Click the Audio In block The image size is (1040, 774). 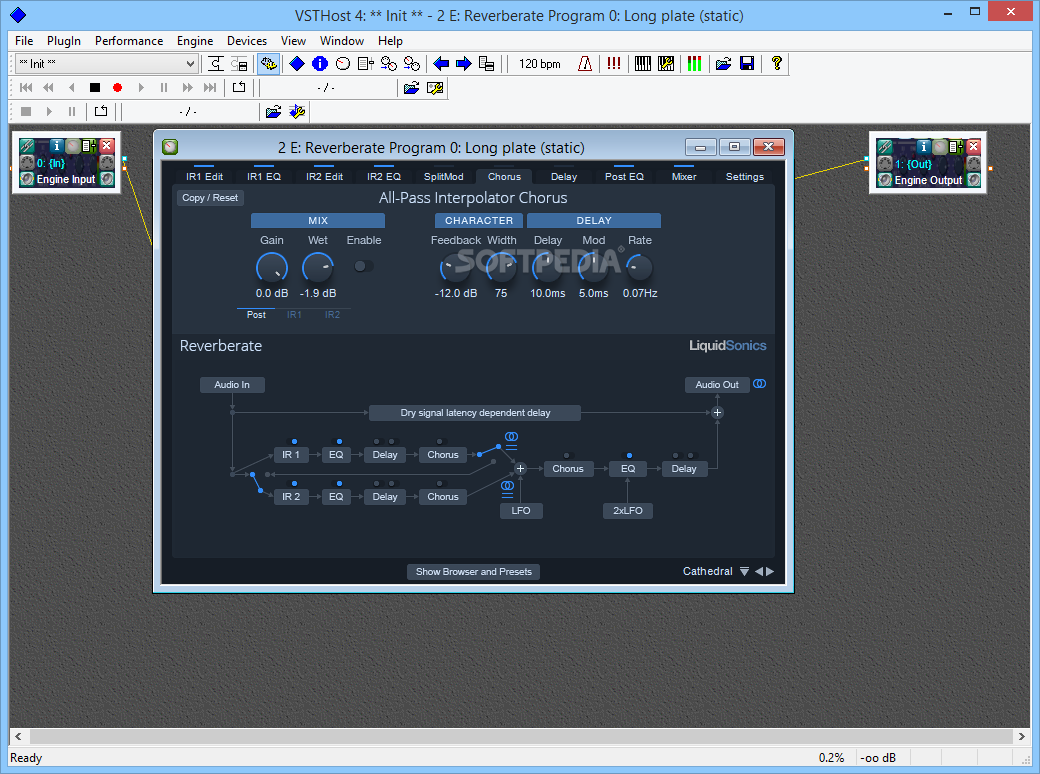pos(232,385)
